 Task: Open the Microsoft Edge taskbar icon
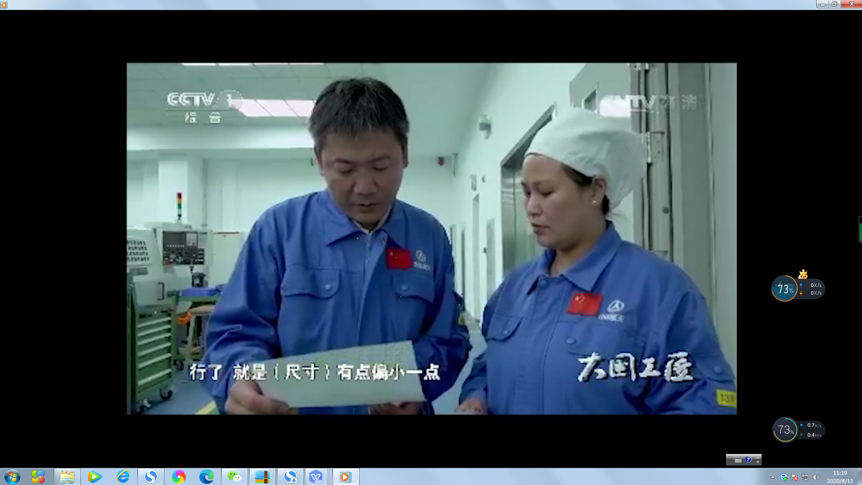[206, 477]
